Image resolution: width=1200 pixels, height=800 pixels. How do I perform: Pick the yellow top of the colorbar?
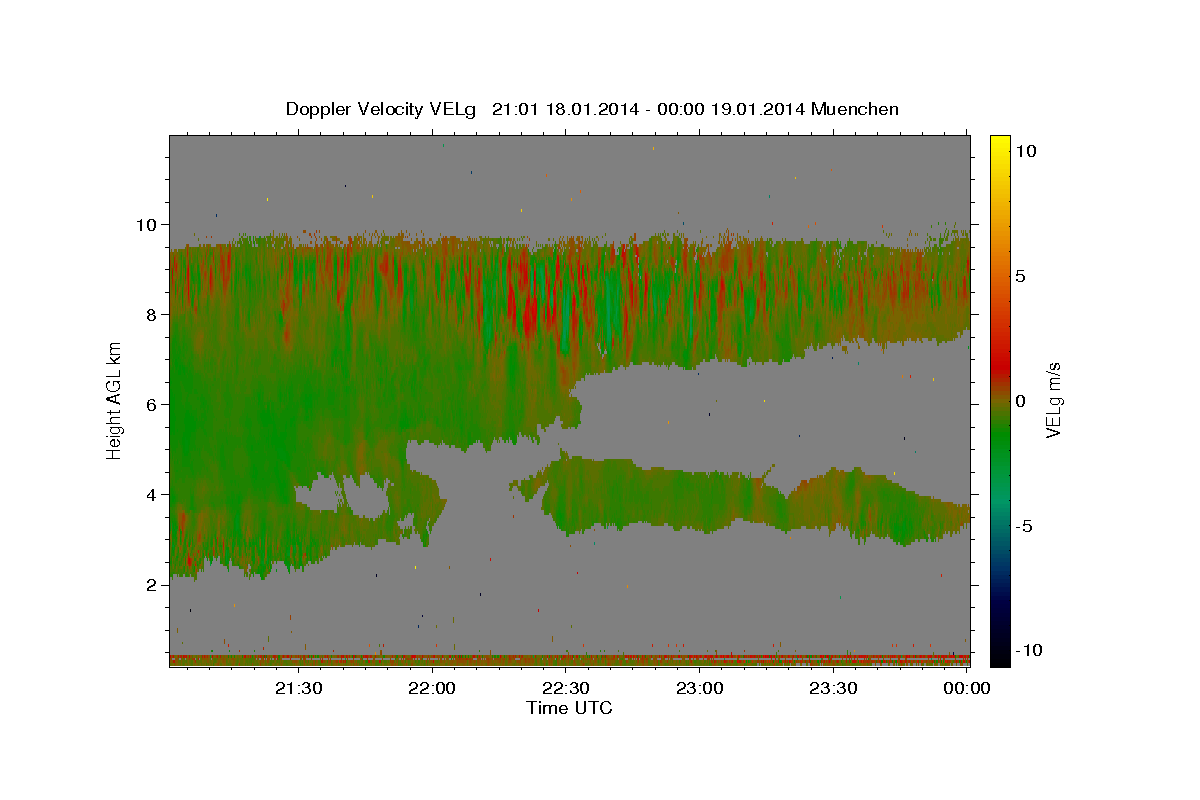click(1000, 142)
